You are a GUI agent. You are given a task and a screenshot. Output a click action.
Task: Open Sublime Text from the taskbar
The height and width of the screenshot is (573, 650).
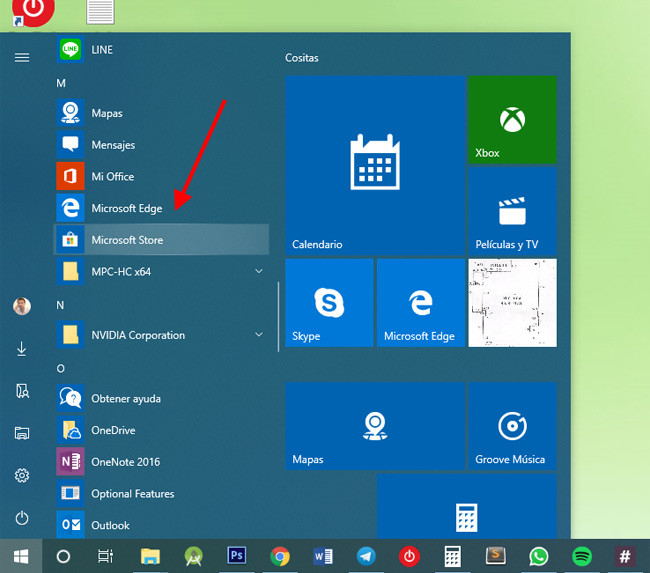495,556
